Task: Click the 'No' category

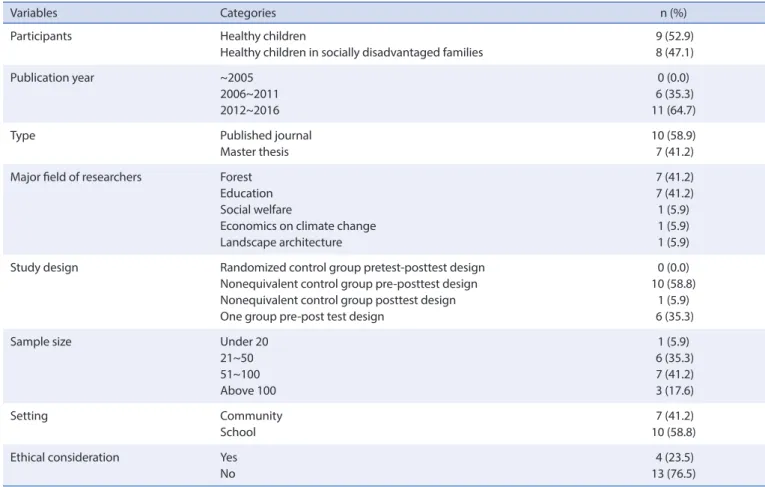Action: click(x=227, y=474)
